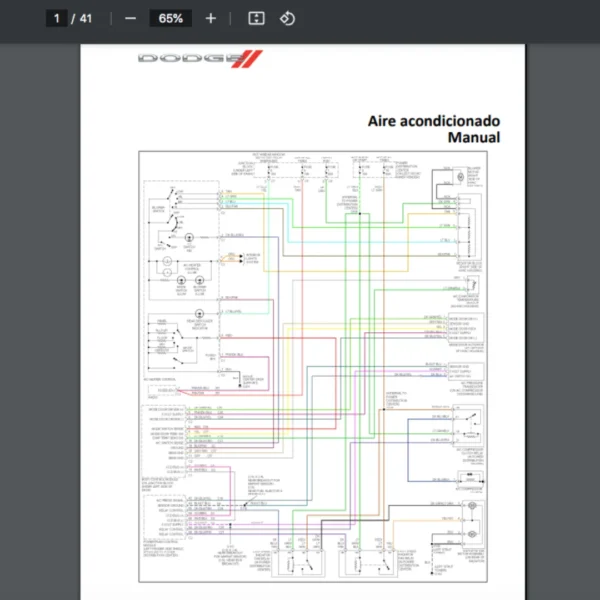Click the "Manual" heading text
Image resolution: width=600 pixels, height=600 pixels.
pos(473,138)
